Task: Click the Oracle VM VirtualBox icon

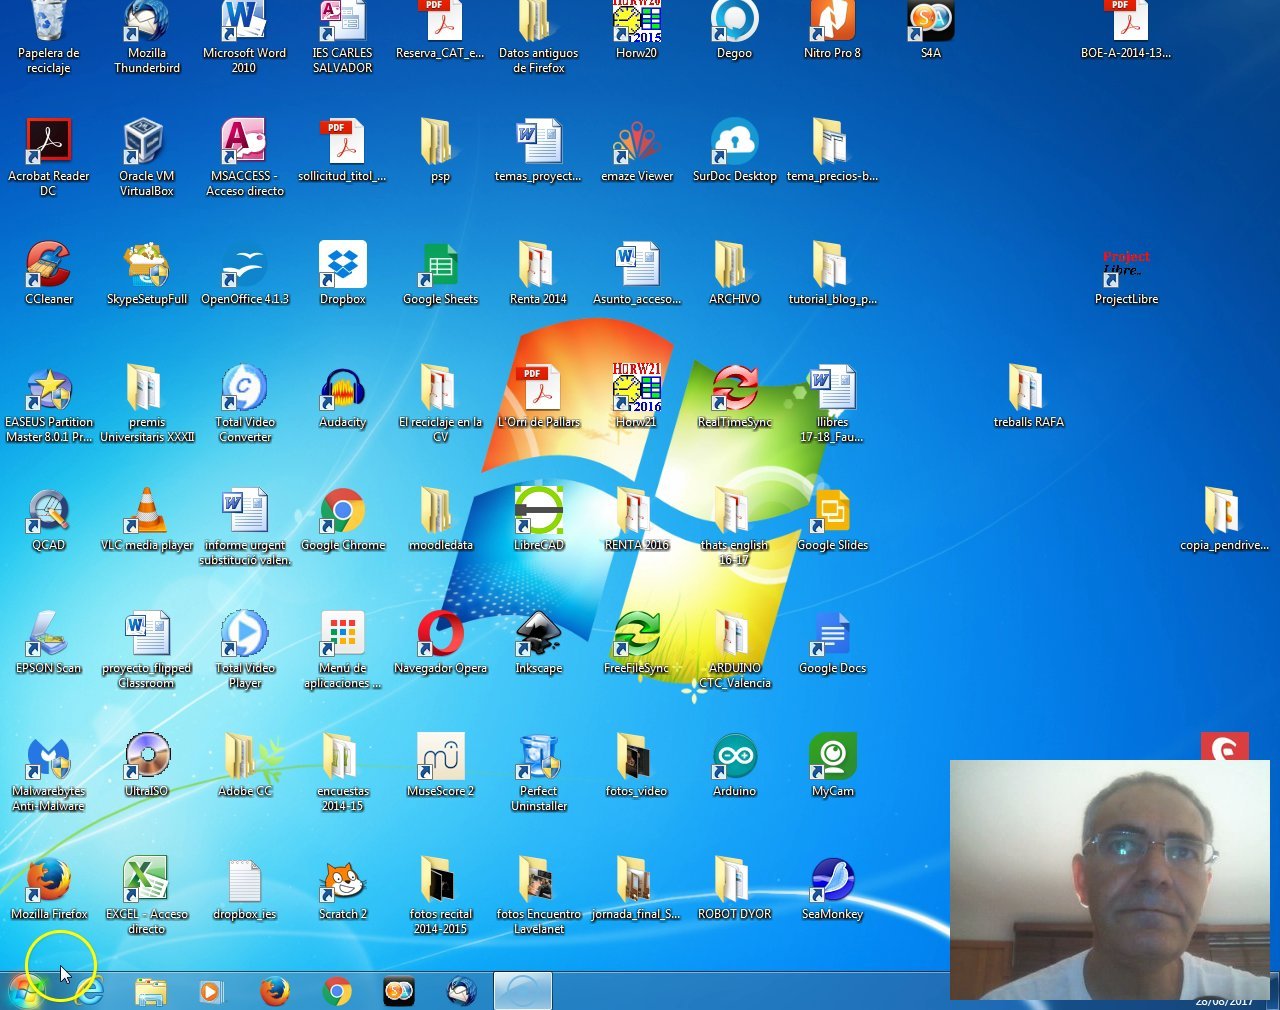Action: point(146,144)
